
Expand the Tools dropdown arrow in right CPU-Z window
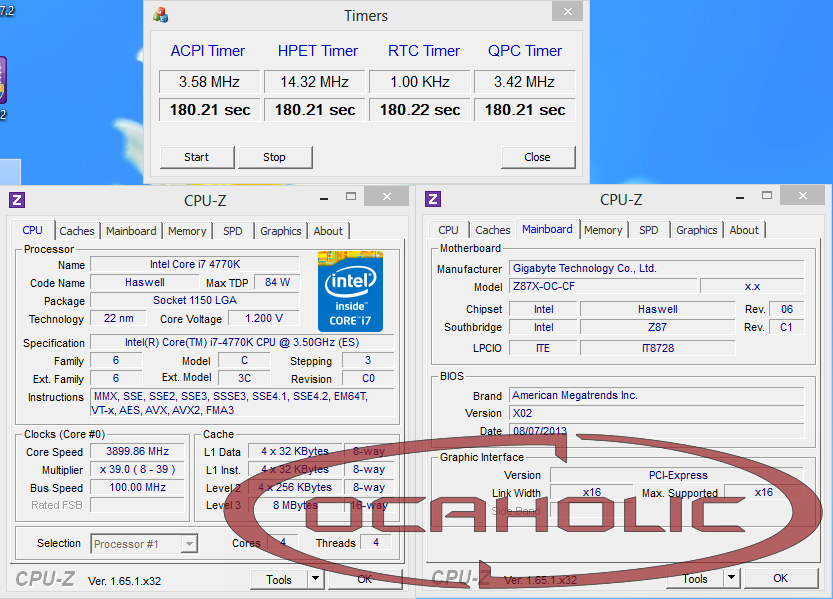pyautogui.click(x=732, y=578)
